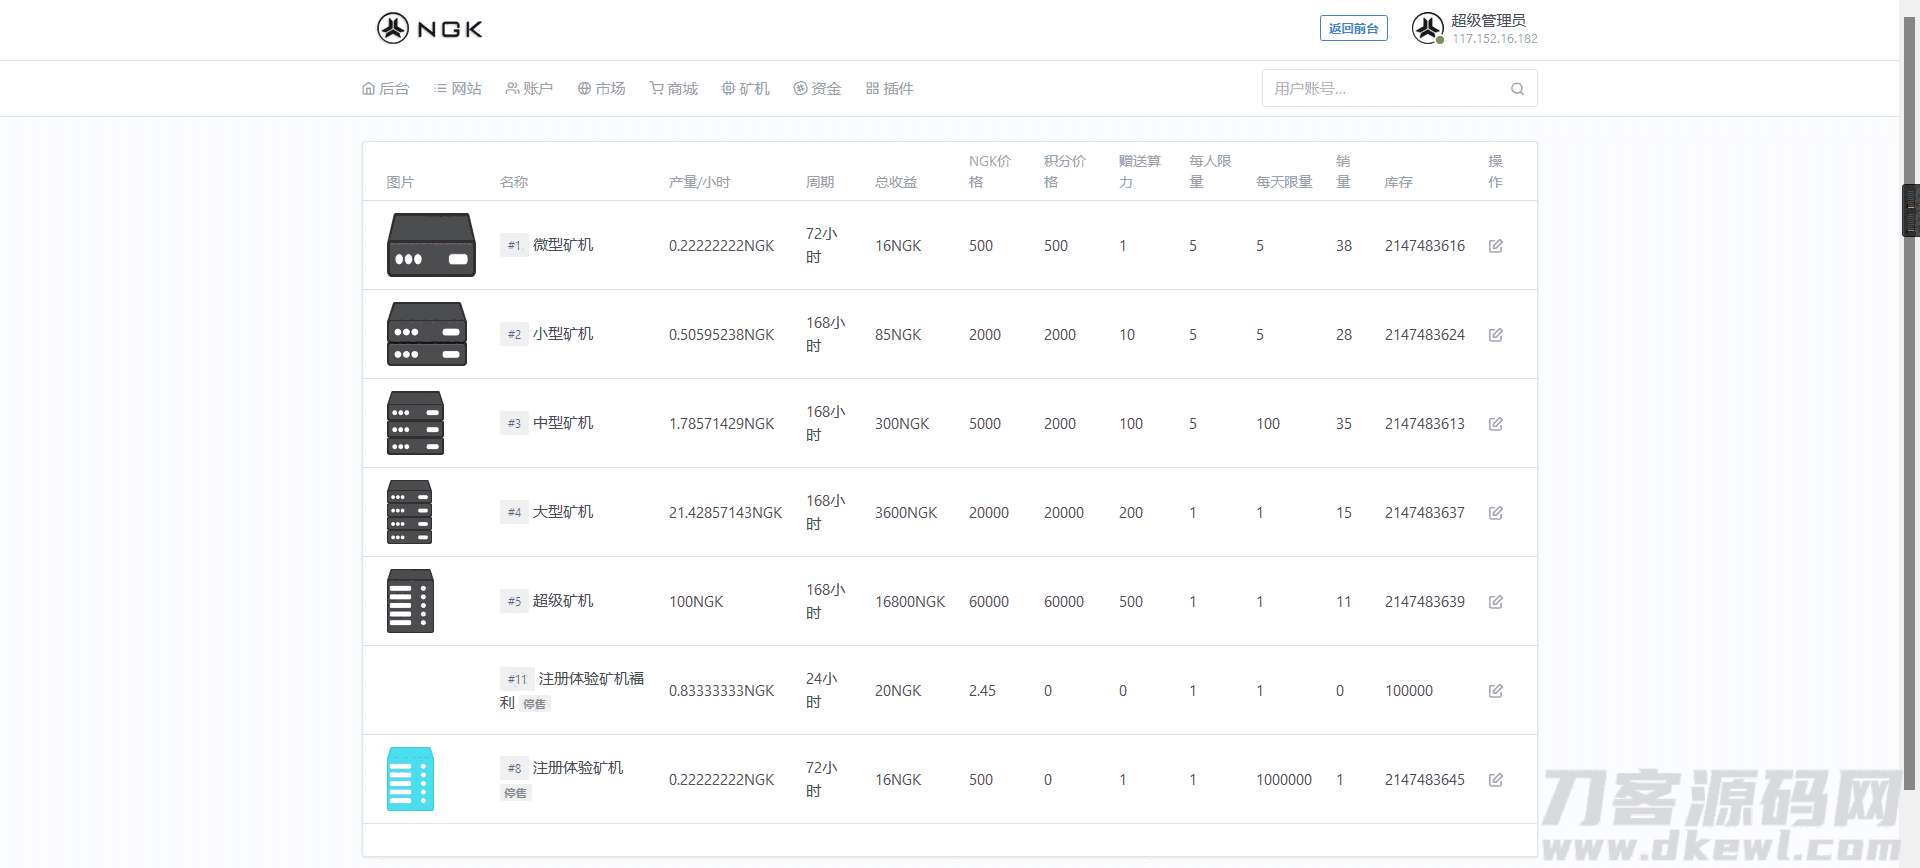Click the 超级矿机 thumbnail image
The width and height of the screenshot is (1920, 868).
pyautogui.click(x=410, y=601)
